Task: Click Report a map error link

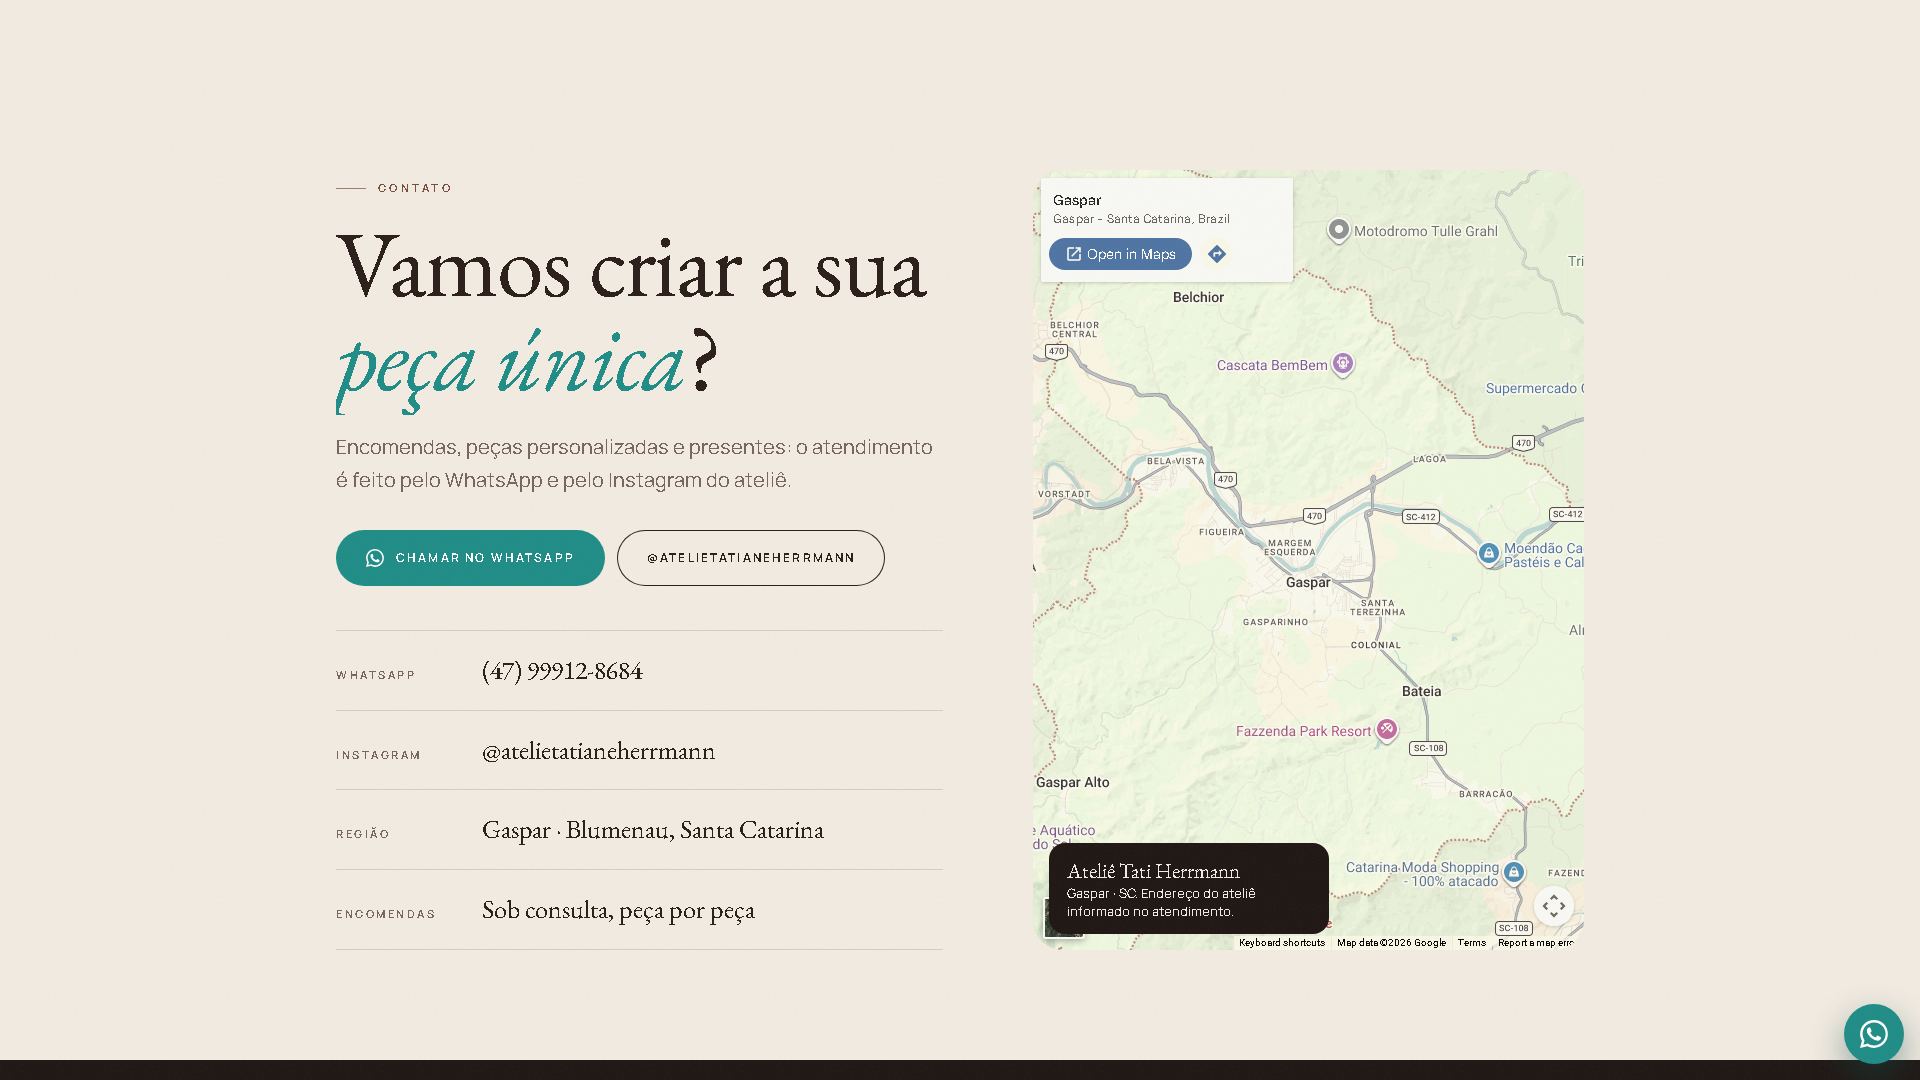Action: (1535, 942)
